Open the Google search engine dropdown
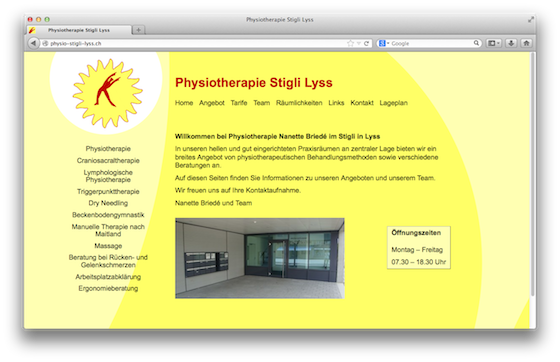This screenshot has width=560, height=362. tap(384, 43)
